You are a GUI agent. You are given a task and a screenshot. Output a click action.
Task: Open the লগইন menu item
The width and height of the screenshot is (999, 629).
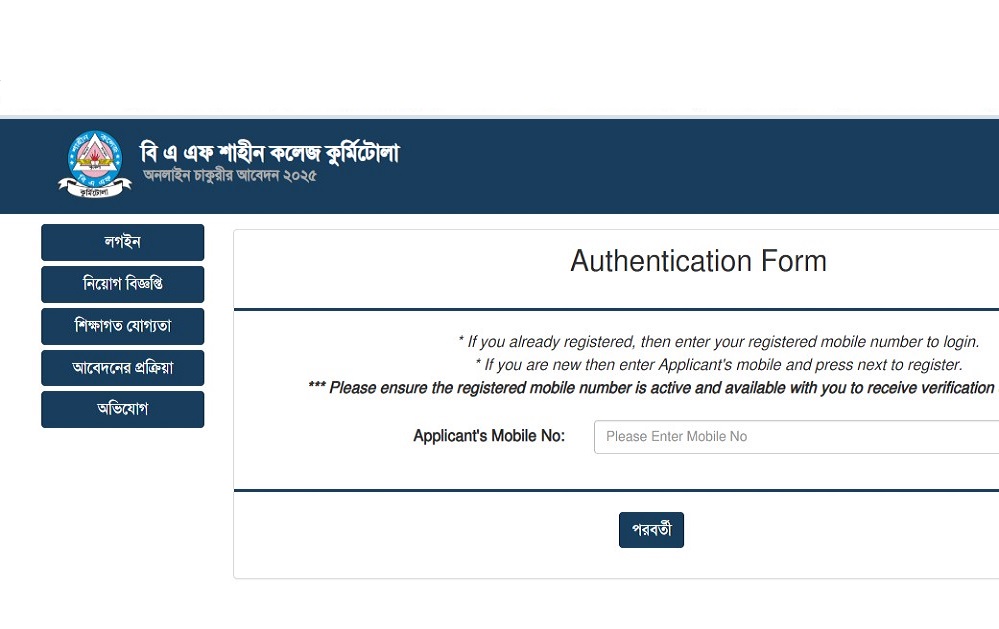coord(122,242)
